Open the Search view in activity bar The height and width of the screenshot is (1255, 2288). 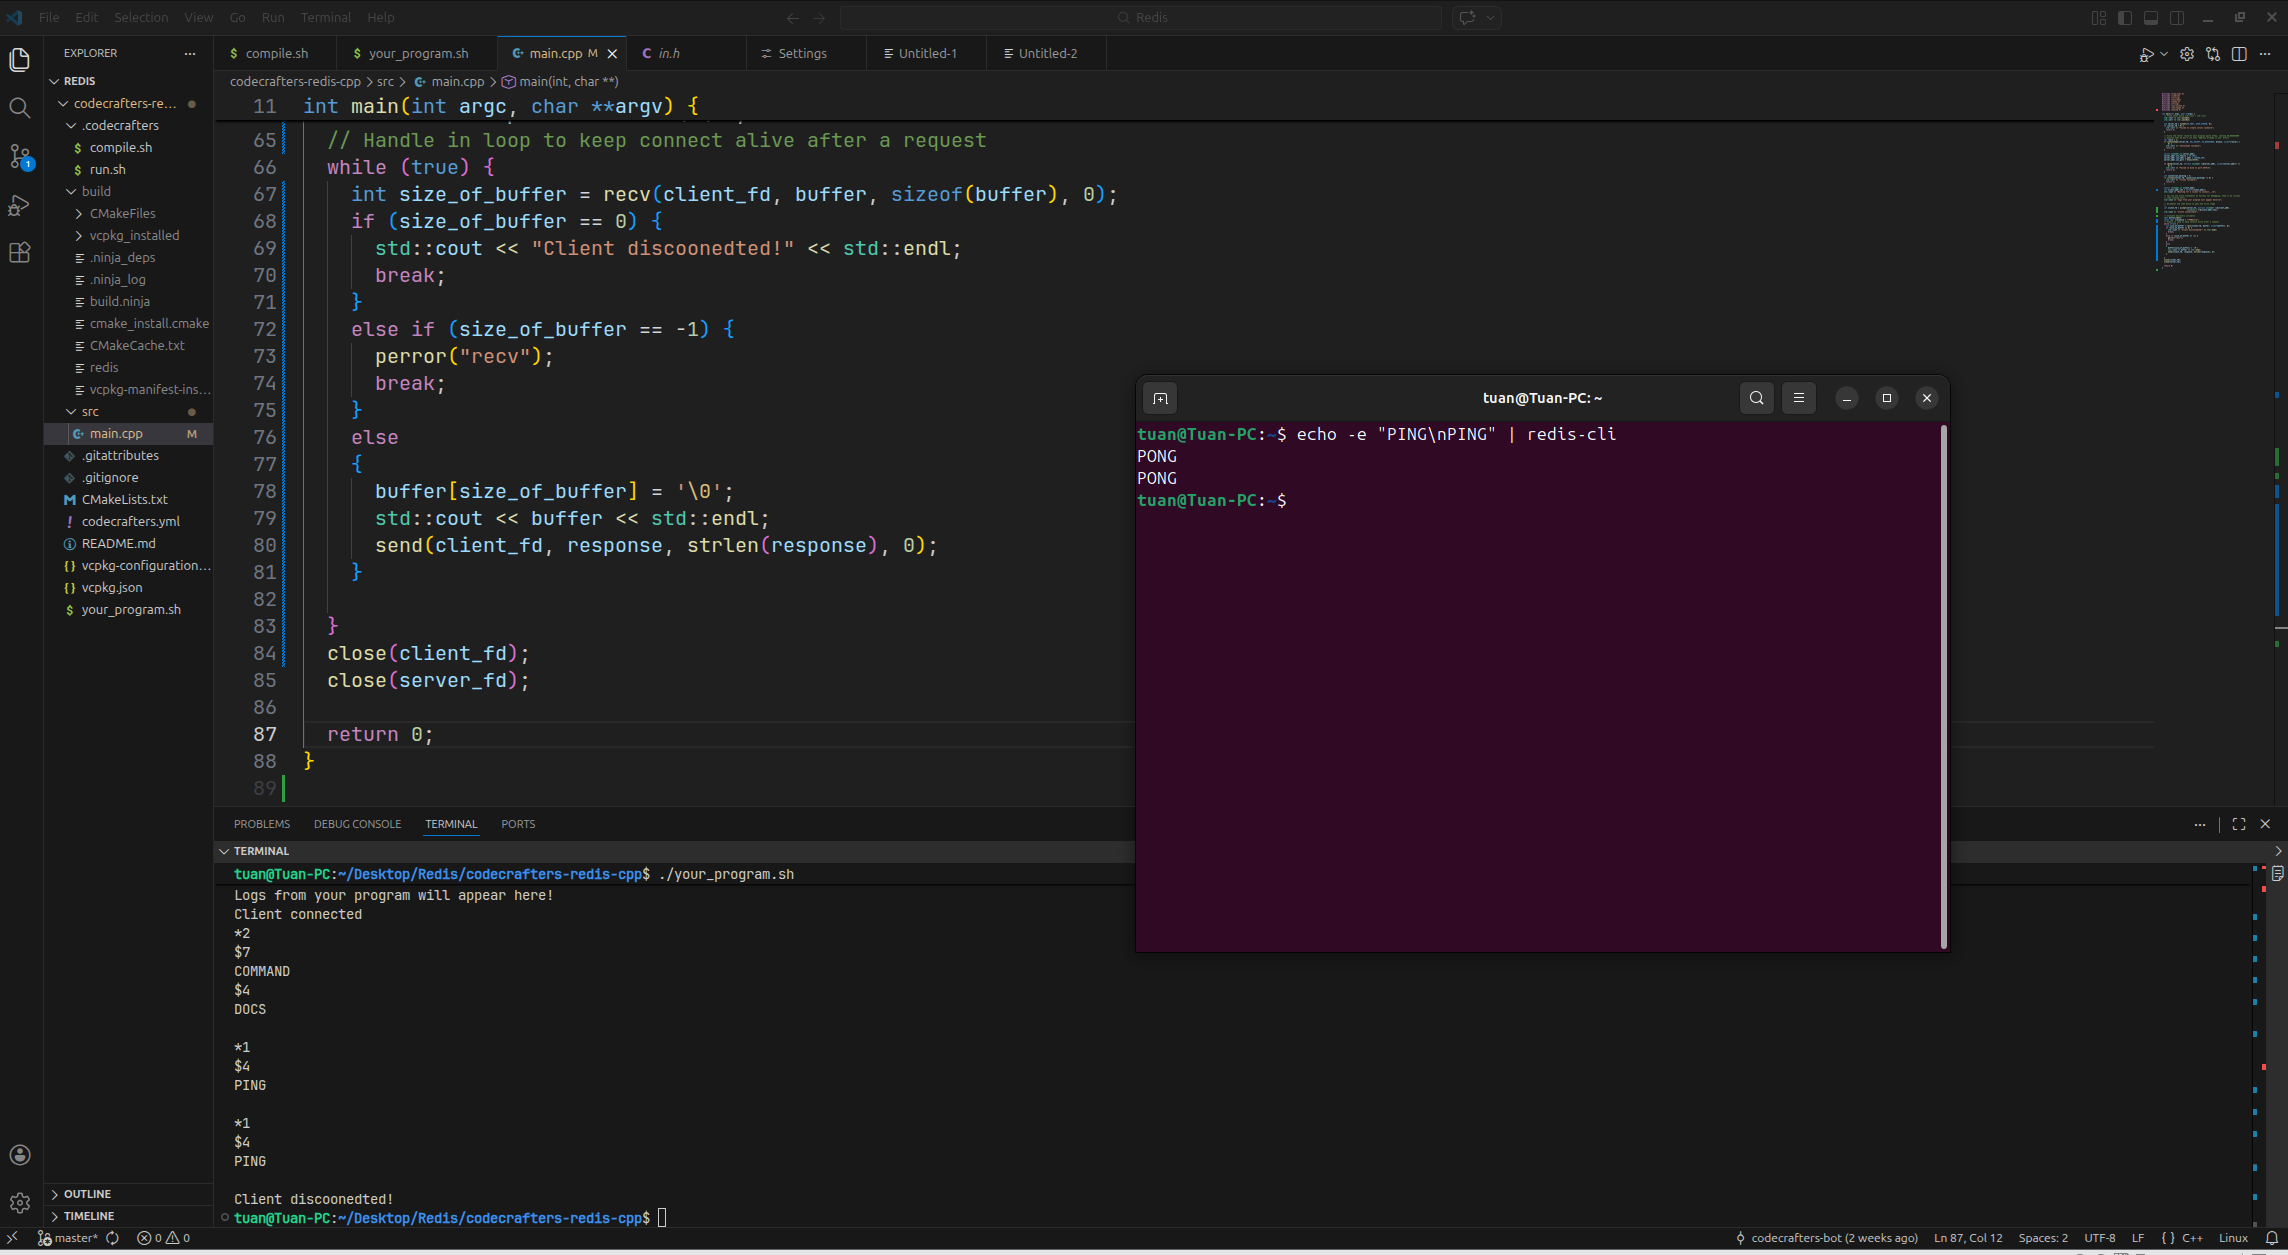click(20, 108)
